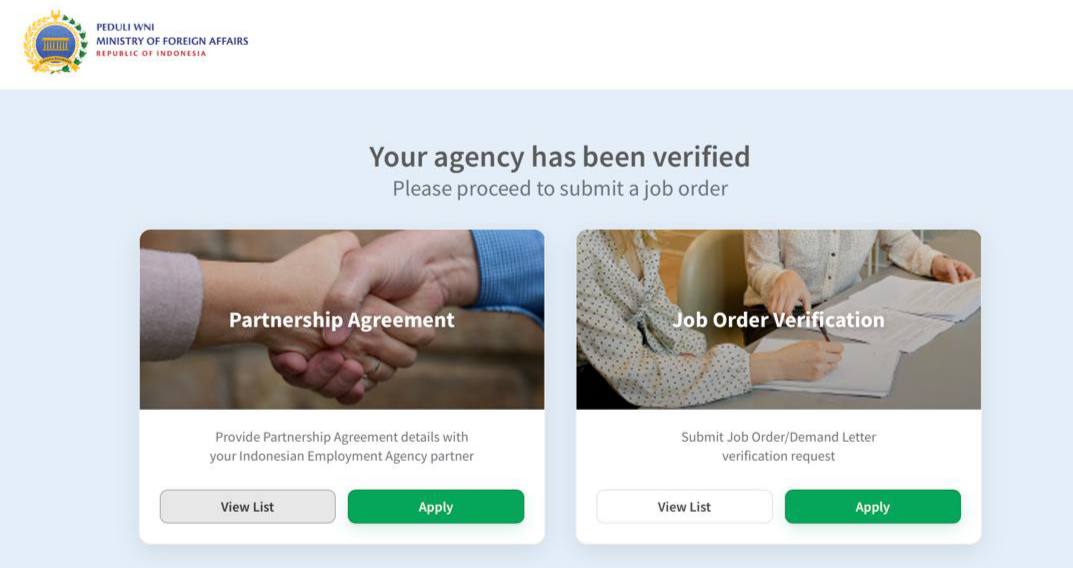Click the Partnership Agreement description text
Viewport: 1073px width, 568px height.
tap(341, 446)
